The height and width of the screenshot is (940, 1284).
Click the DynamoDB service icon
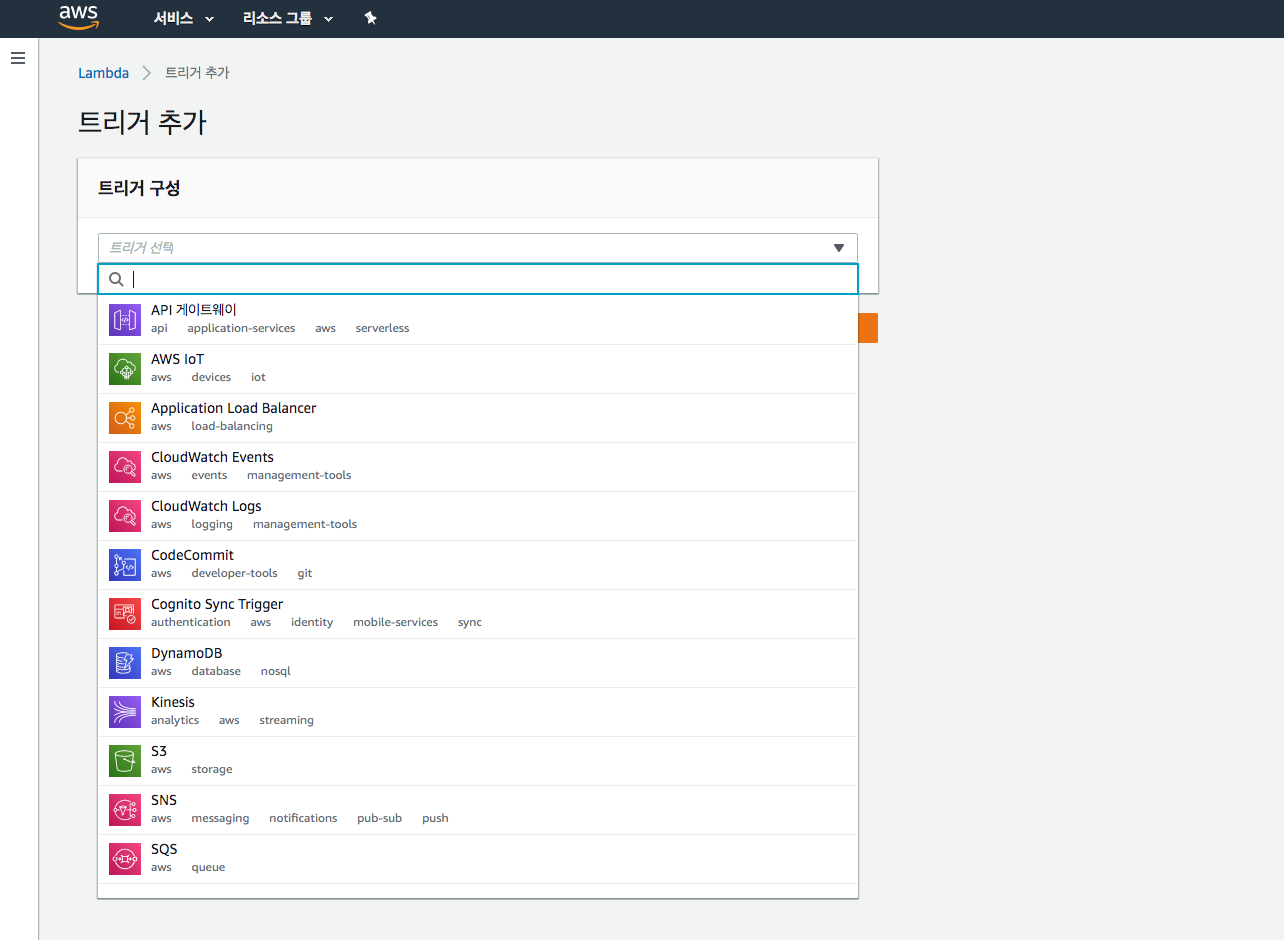pos(125,663)
